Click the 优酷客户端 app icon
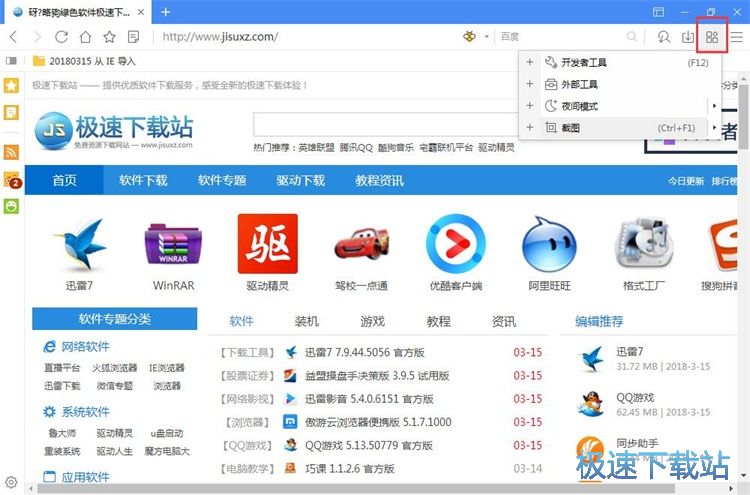The height and width of the screenshot is (495, 750). tap(455, 244)
